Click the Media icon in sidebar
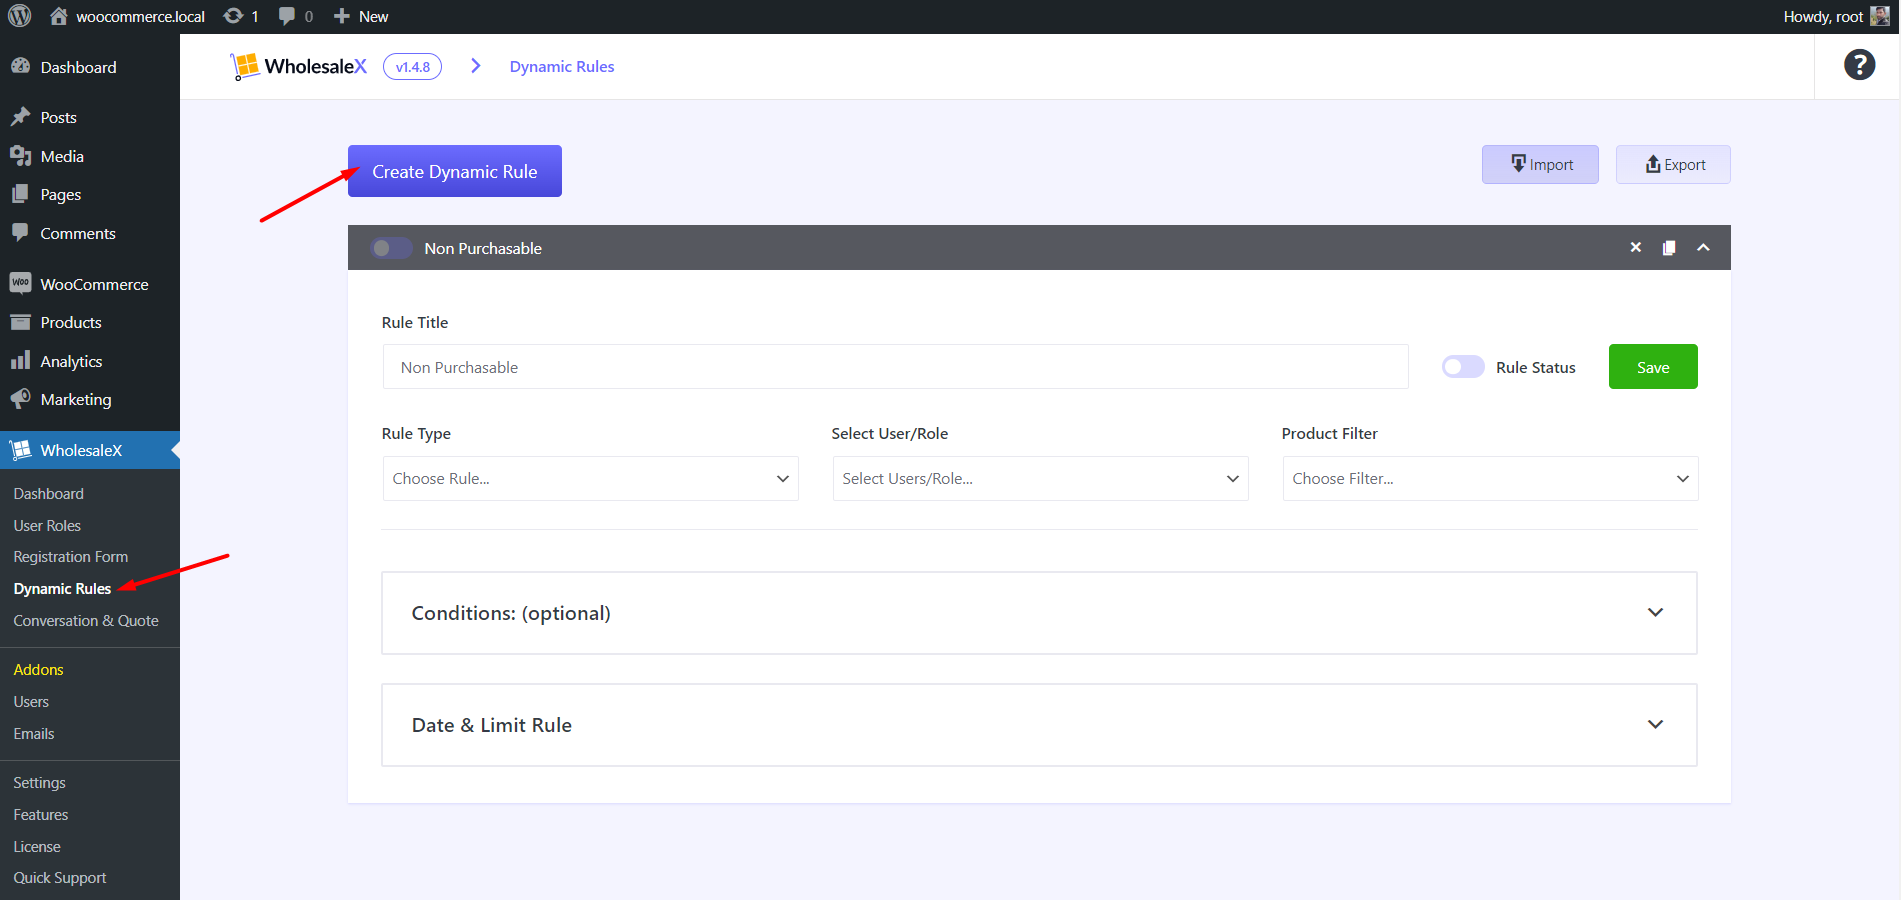1901x900 pixels. (x=20, y=156)
